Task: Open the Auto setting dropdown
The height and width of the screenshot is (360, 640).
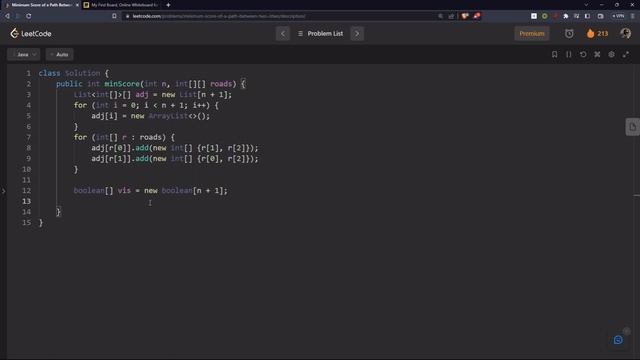Action: (60, 54)
